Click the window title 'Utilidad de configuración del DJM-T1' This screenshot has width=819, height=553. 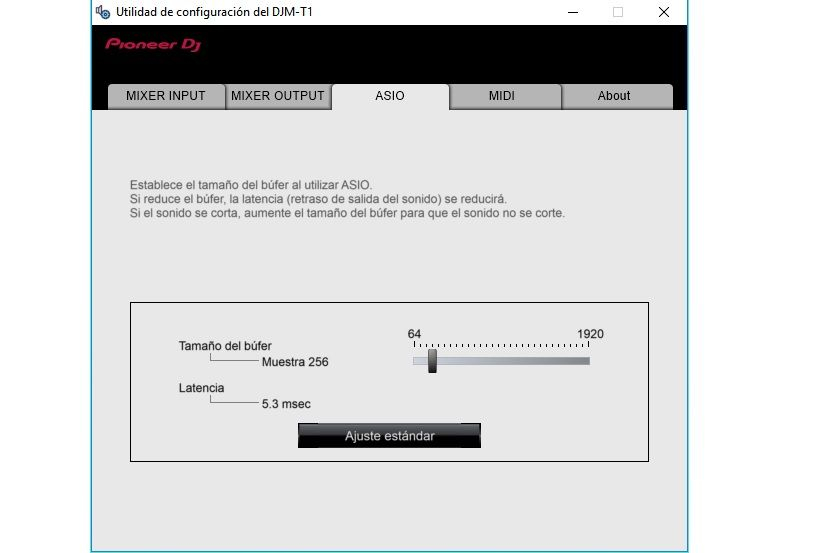point(214,12)
